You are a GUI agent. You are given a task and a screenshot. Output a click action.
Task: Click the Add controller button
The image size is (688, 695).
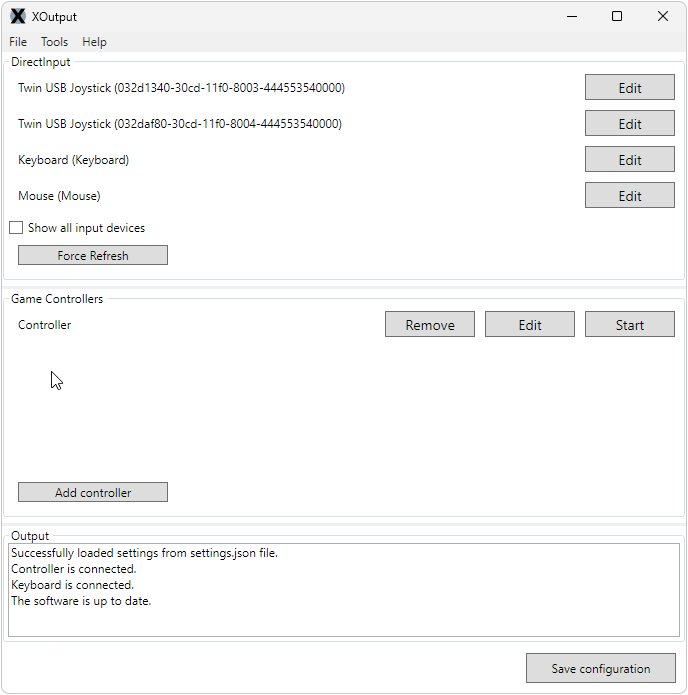(93, 492)
